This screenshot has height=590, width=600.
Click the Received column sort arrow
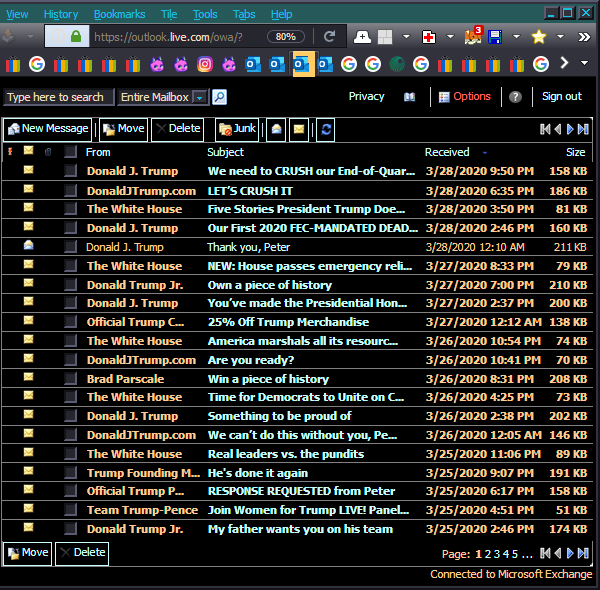485,153
